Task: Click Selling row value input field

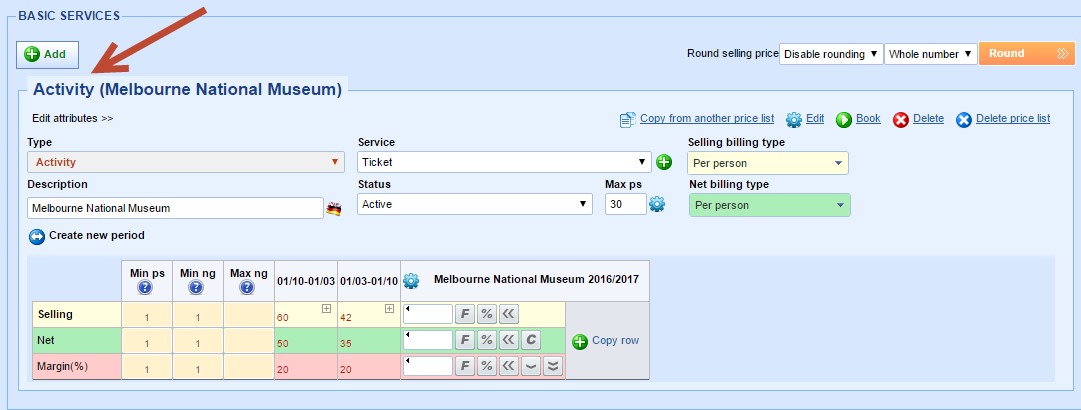Action: pos(427,314)
